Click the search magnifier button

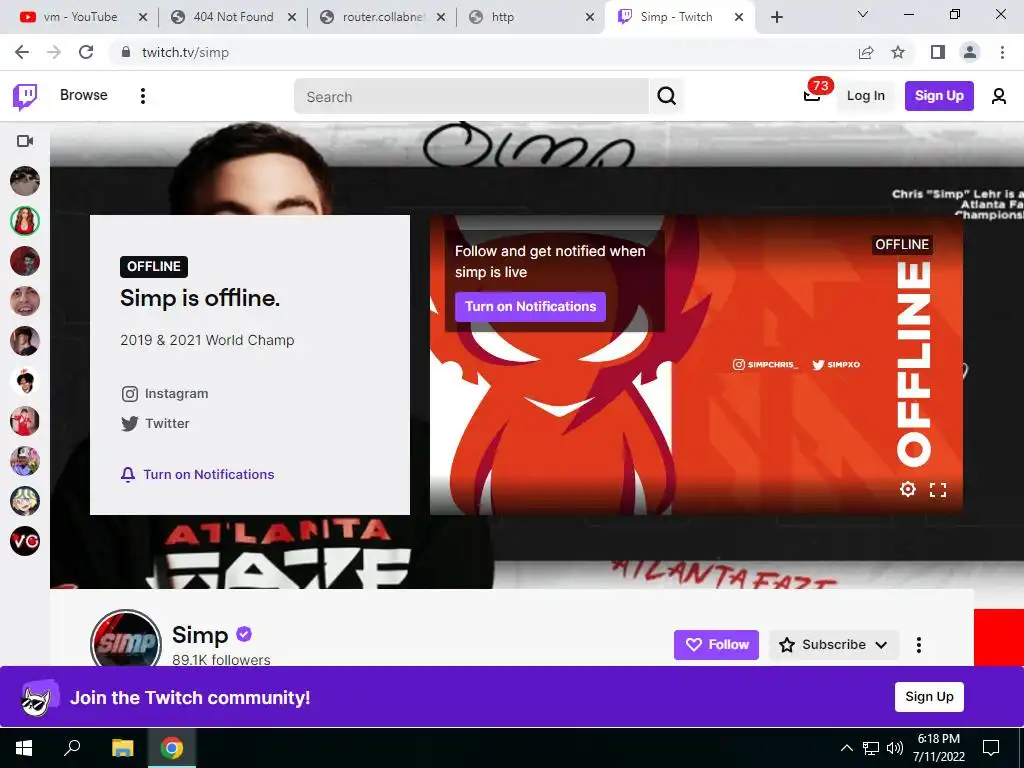point(666,96)
